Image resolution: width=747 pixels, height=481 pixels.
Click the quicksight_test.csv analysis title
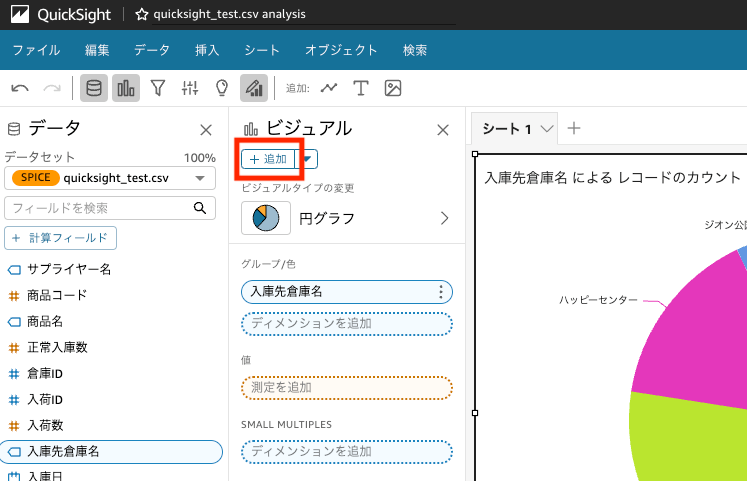pyautogui.click(x=230, y=14)
